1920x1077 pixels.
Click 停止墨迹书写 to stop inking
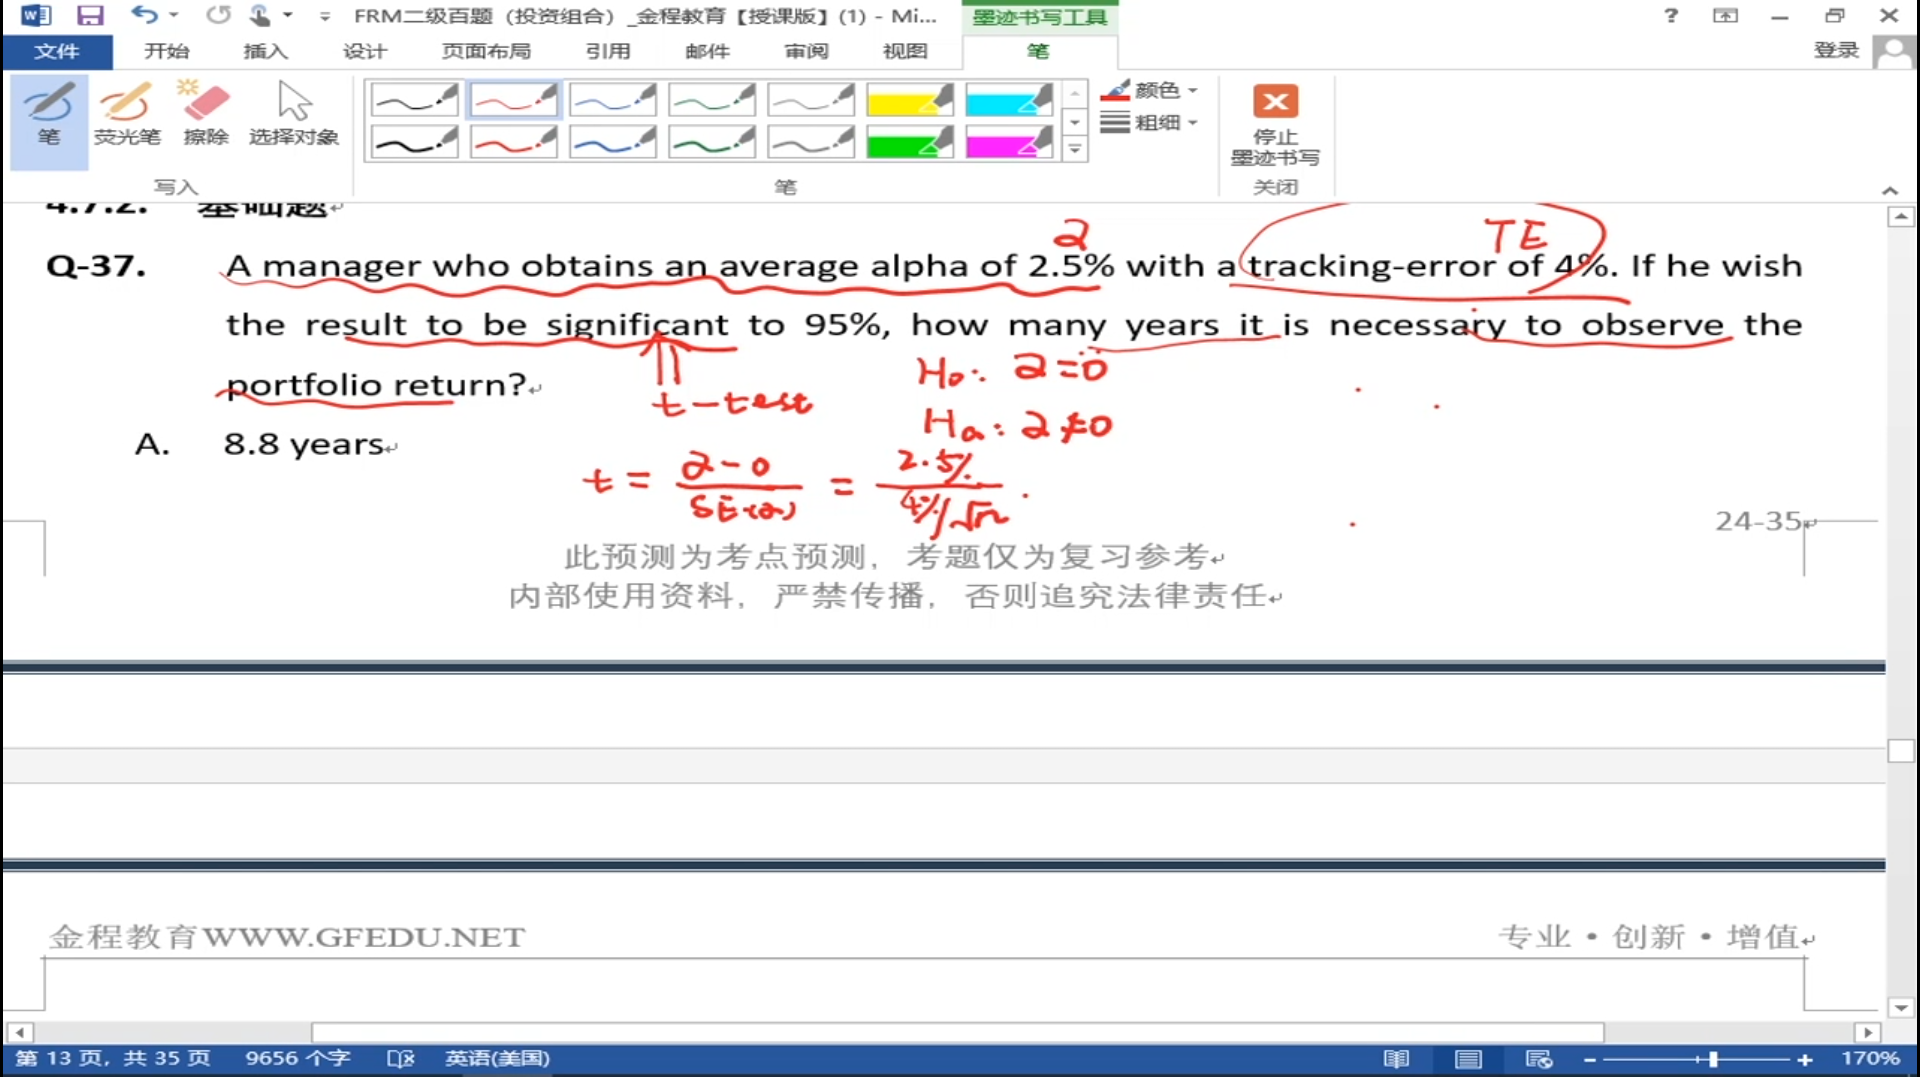pos(1275,125)
